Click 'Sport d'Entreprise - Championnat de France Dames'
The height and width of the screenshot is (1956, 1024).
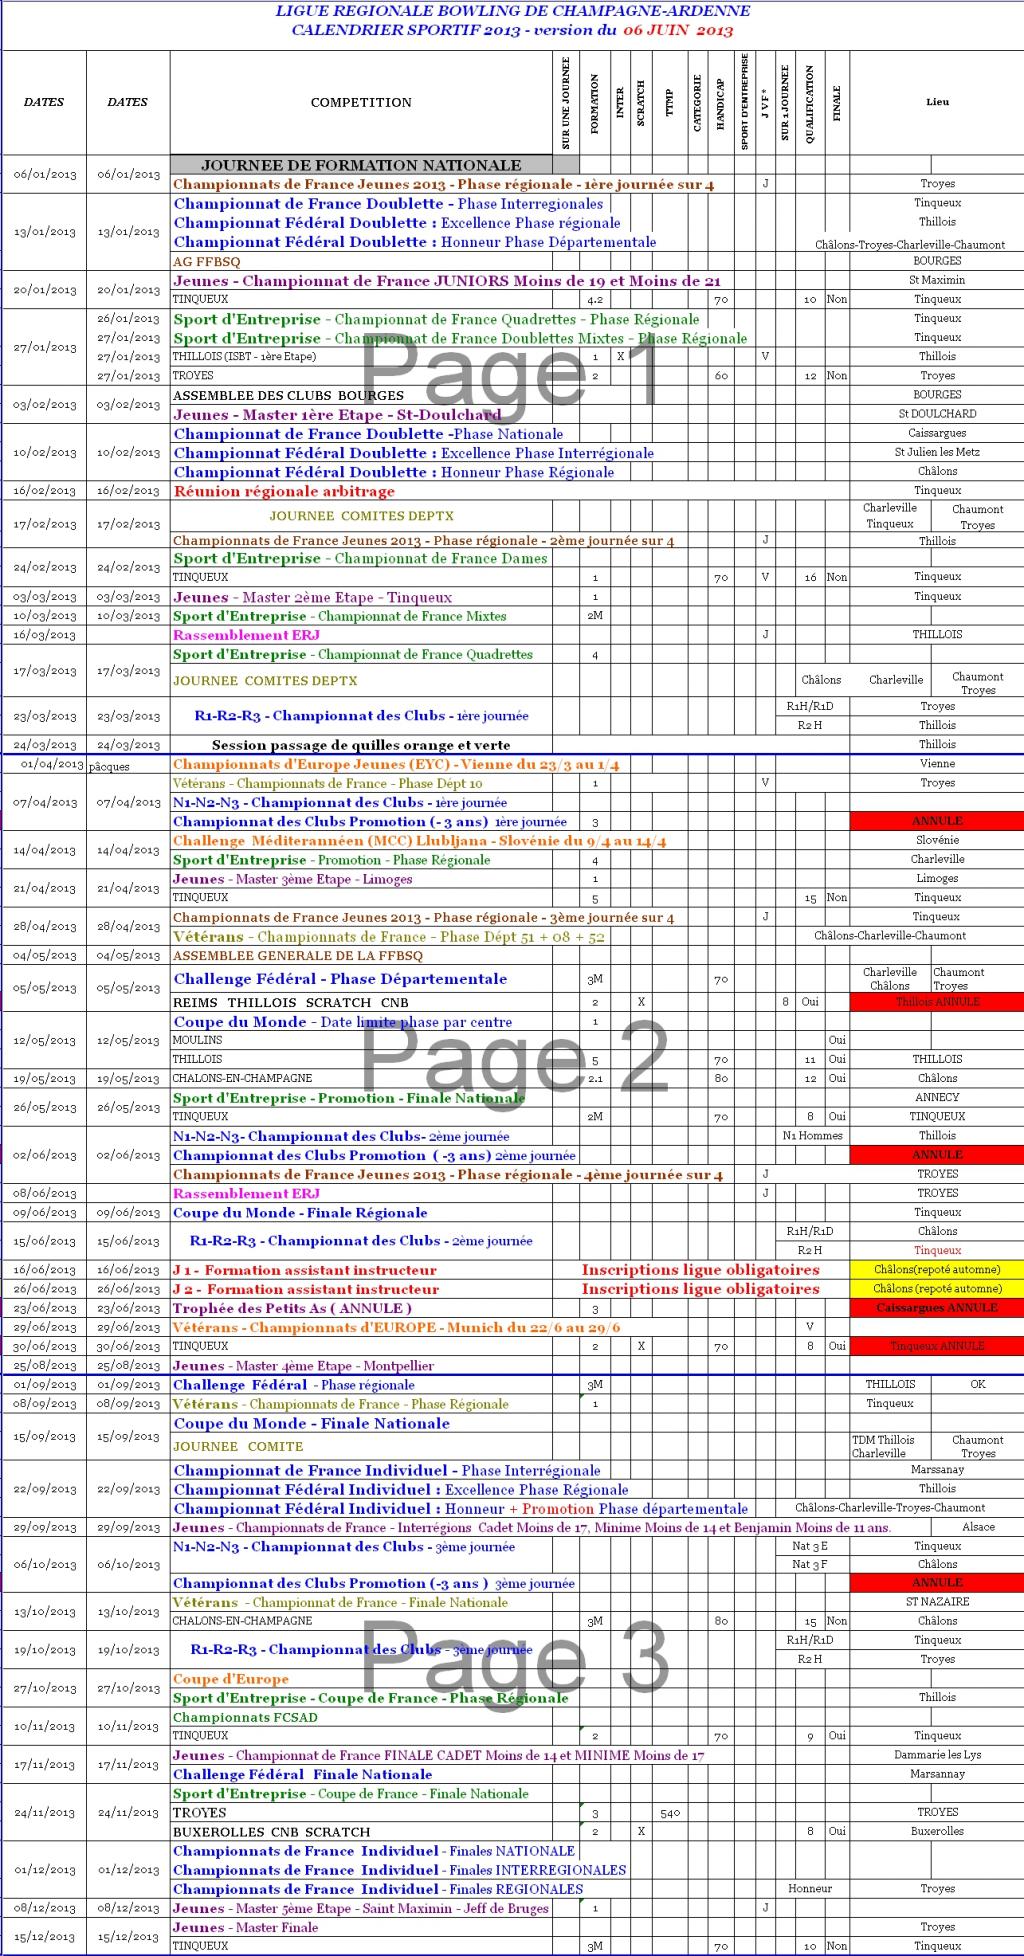[x=360, y=558]
